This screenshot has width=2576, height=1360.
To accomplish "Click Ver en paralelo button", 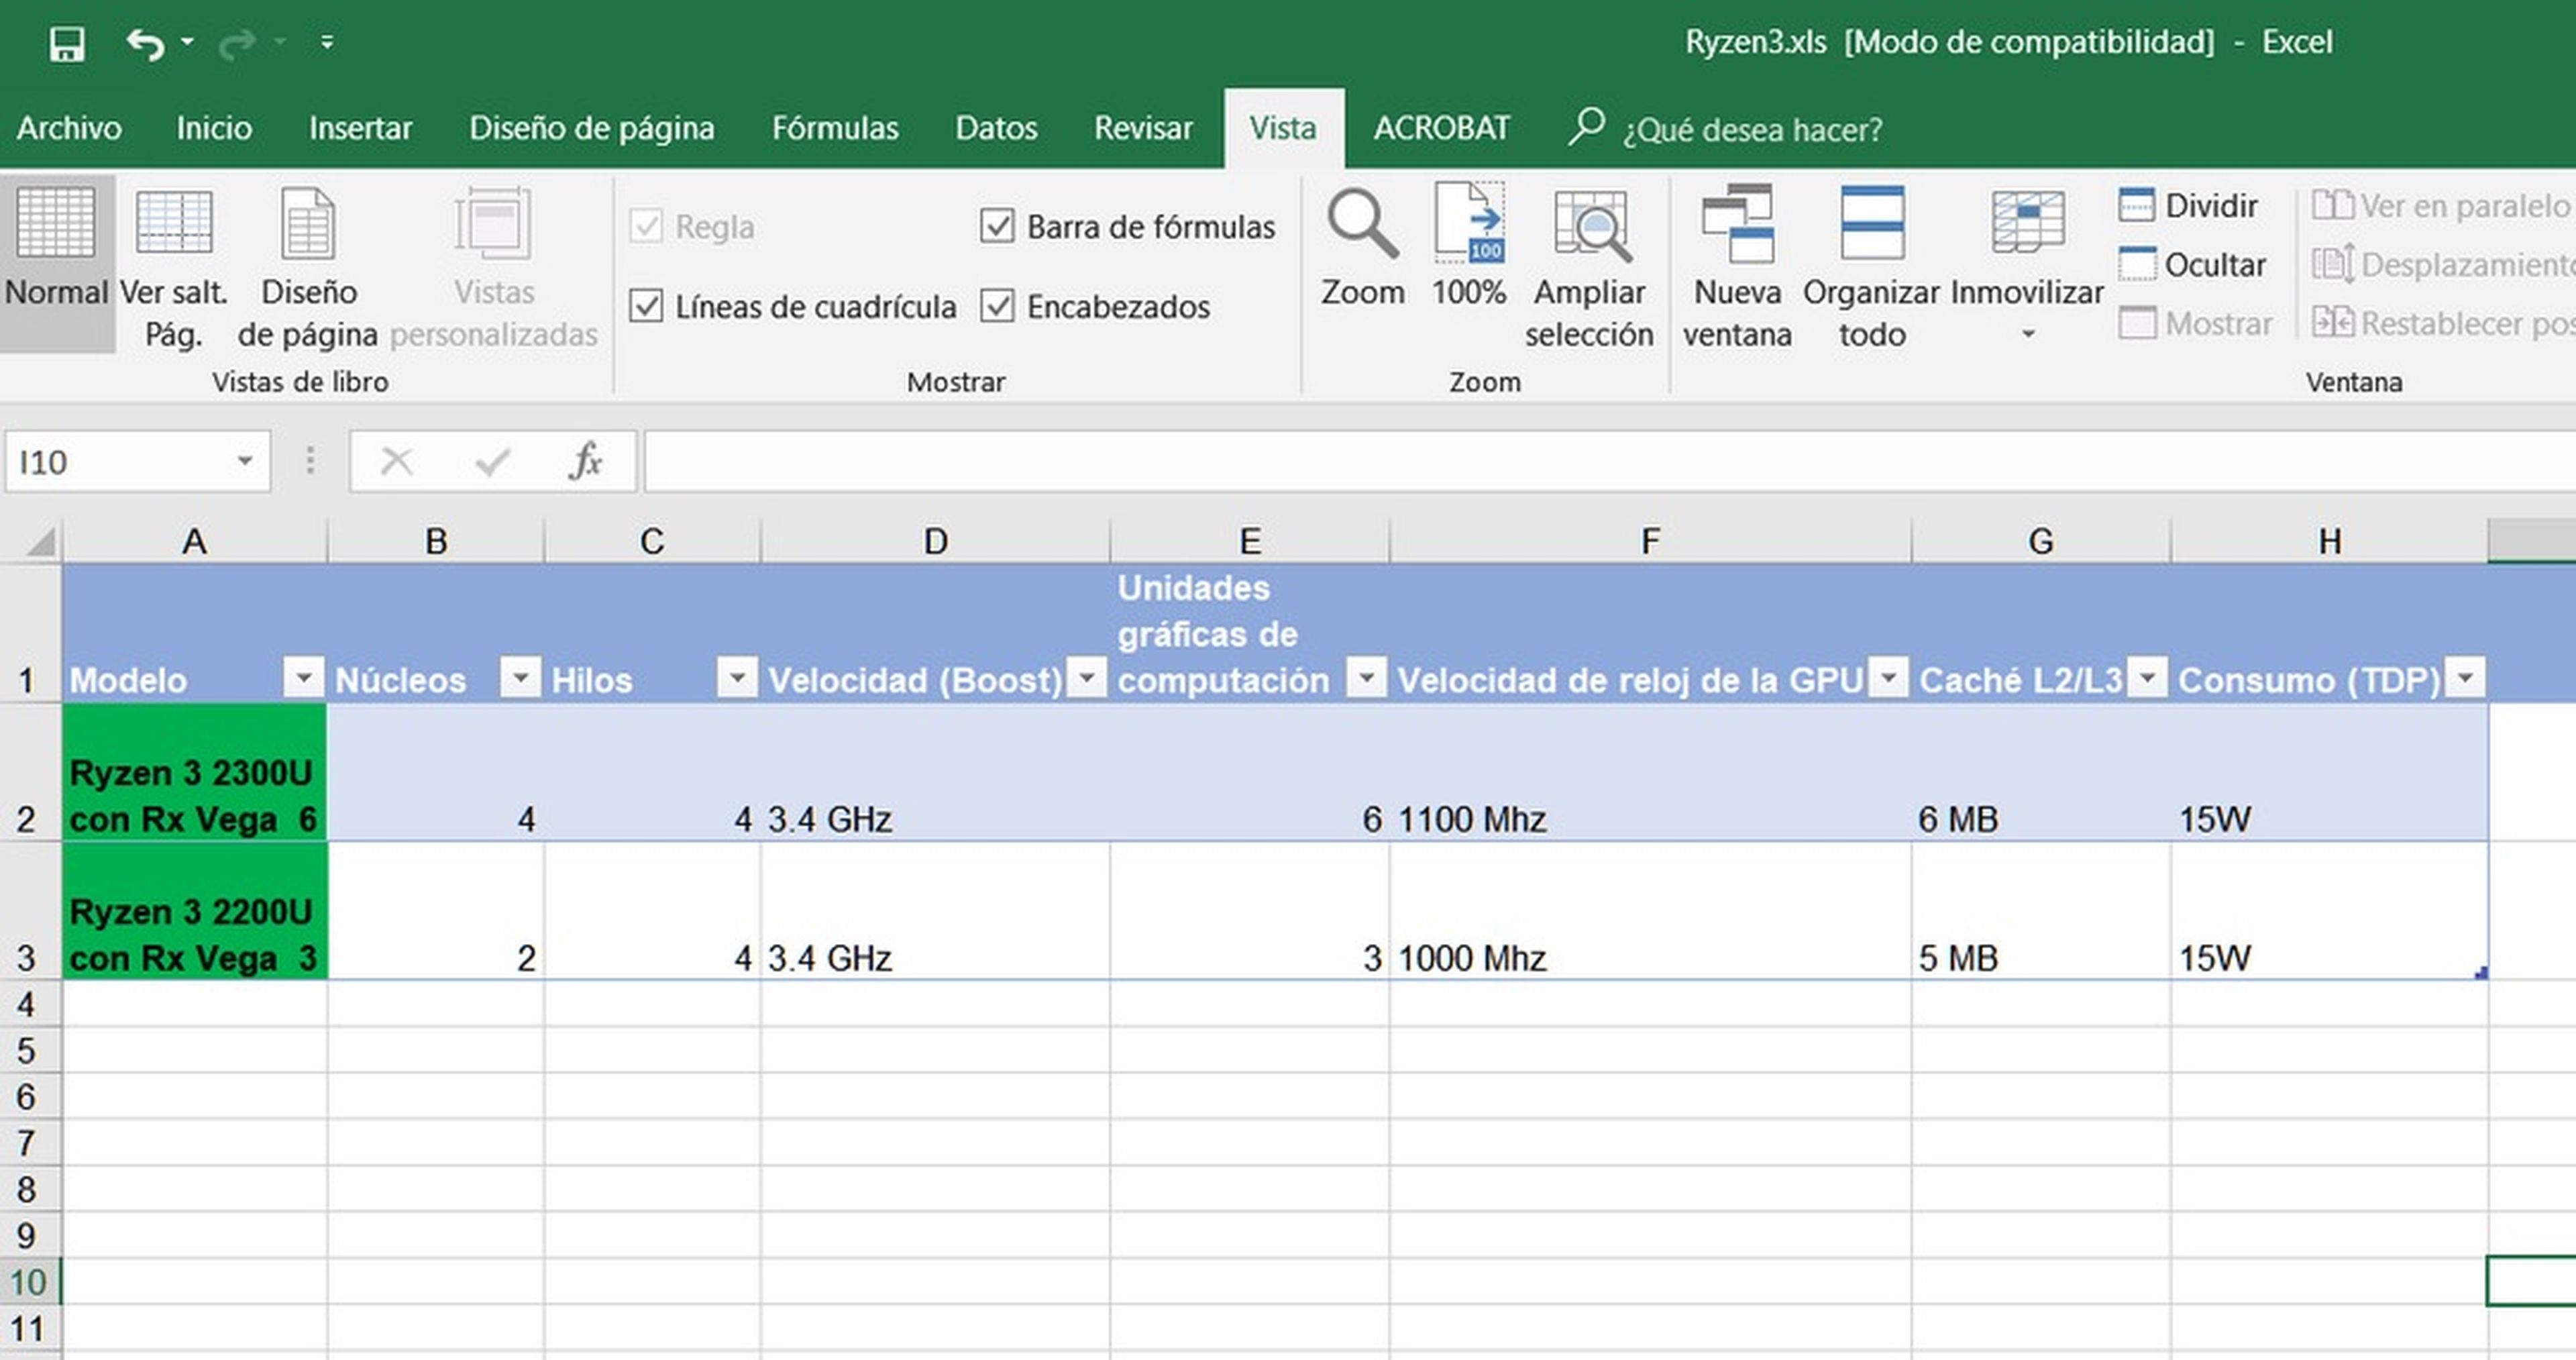I will [x=2441, y=206].
